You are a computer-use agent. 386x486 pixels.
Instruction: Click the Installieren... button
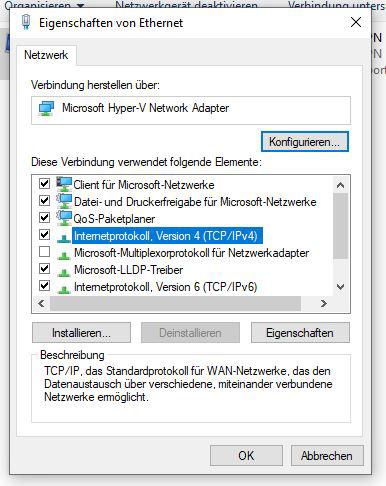81,333
